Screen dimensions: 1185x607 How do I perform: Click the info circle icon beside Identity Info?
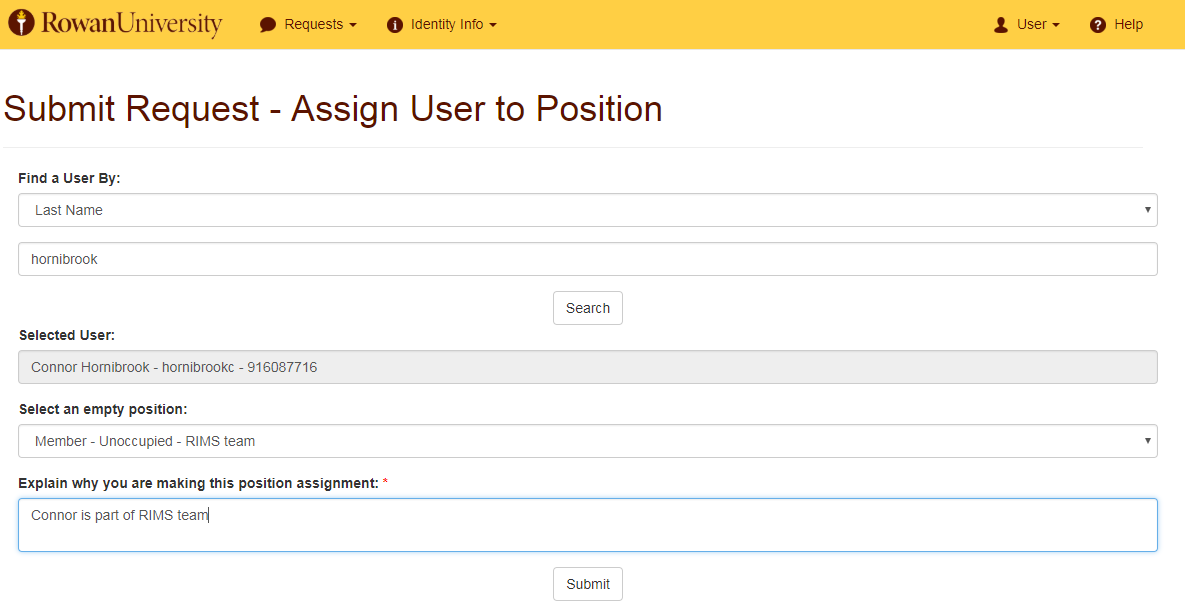[x=395, y=25]
